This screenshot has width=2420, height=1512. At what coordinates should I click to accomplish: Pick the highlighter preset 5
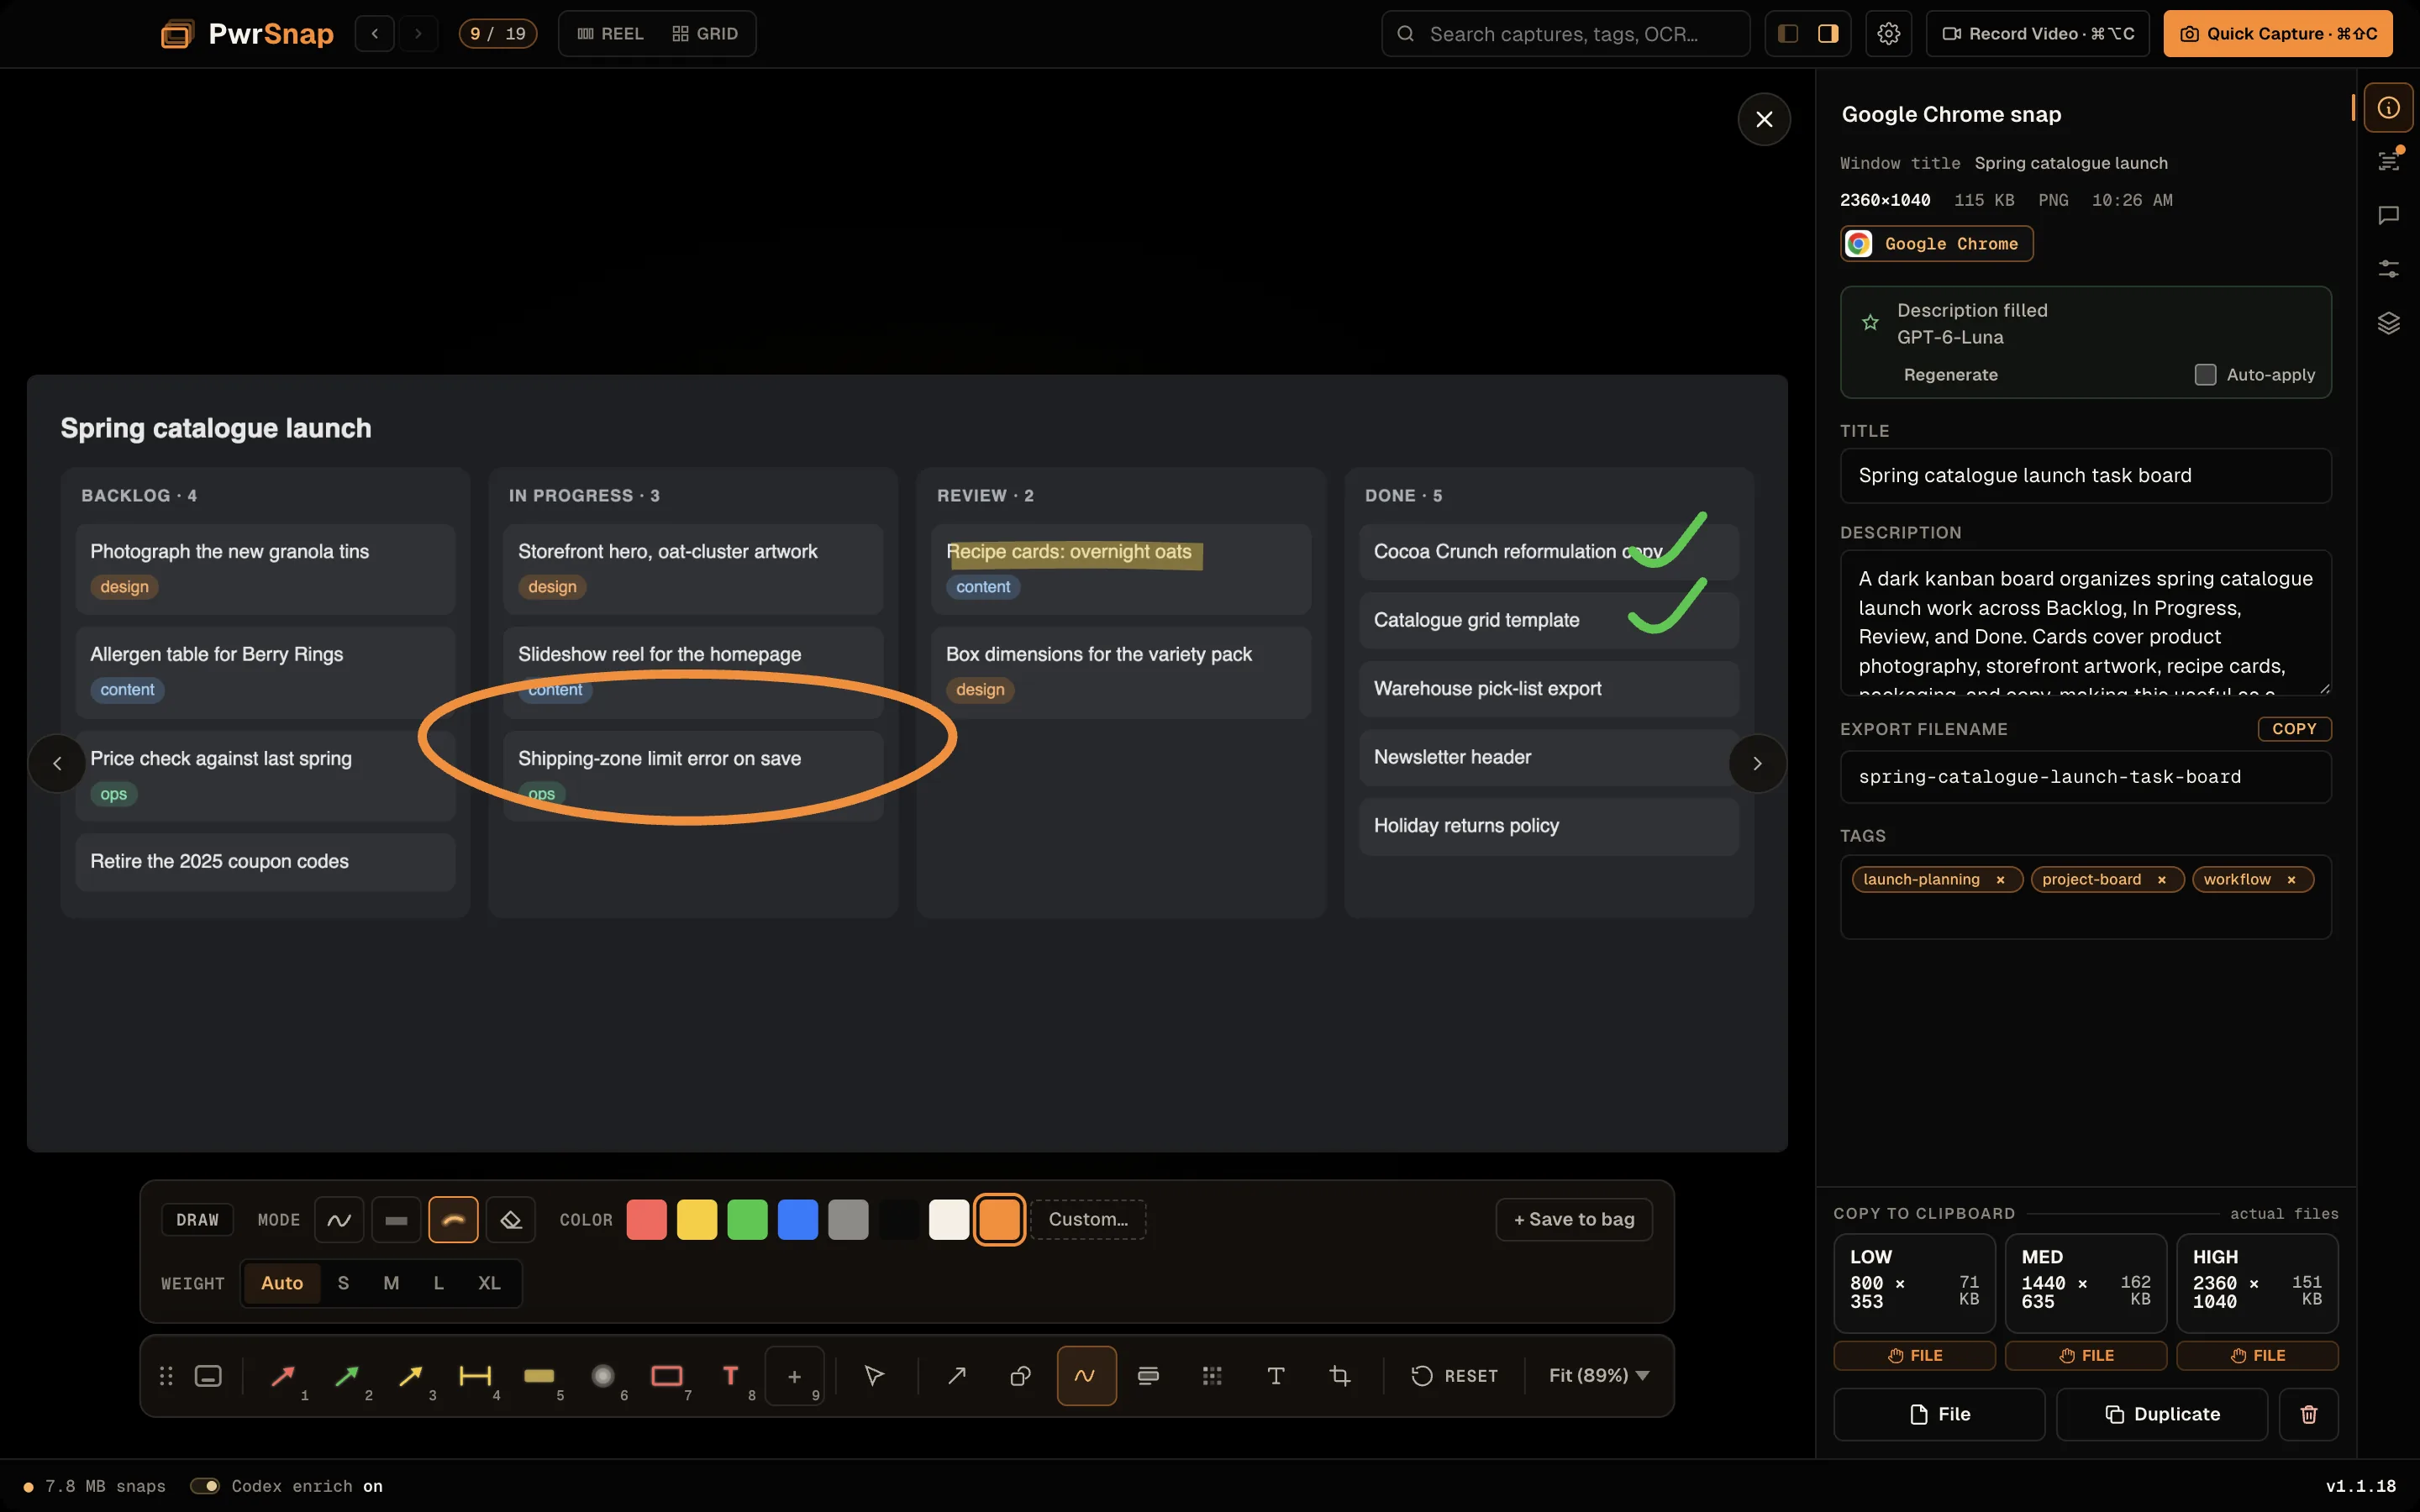click(540, 1376)
